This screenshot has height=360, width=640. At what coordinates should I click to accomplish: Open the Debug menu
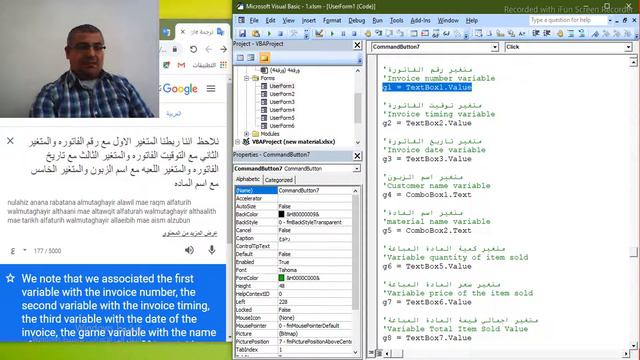356,20
